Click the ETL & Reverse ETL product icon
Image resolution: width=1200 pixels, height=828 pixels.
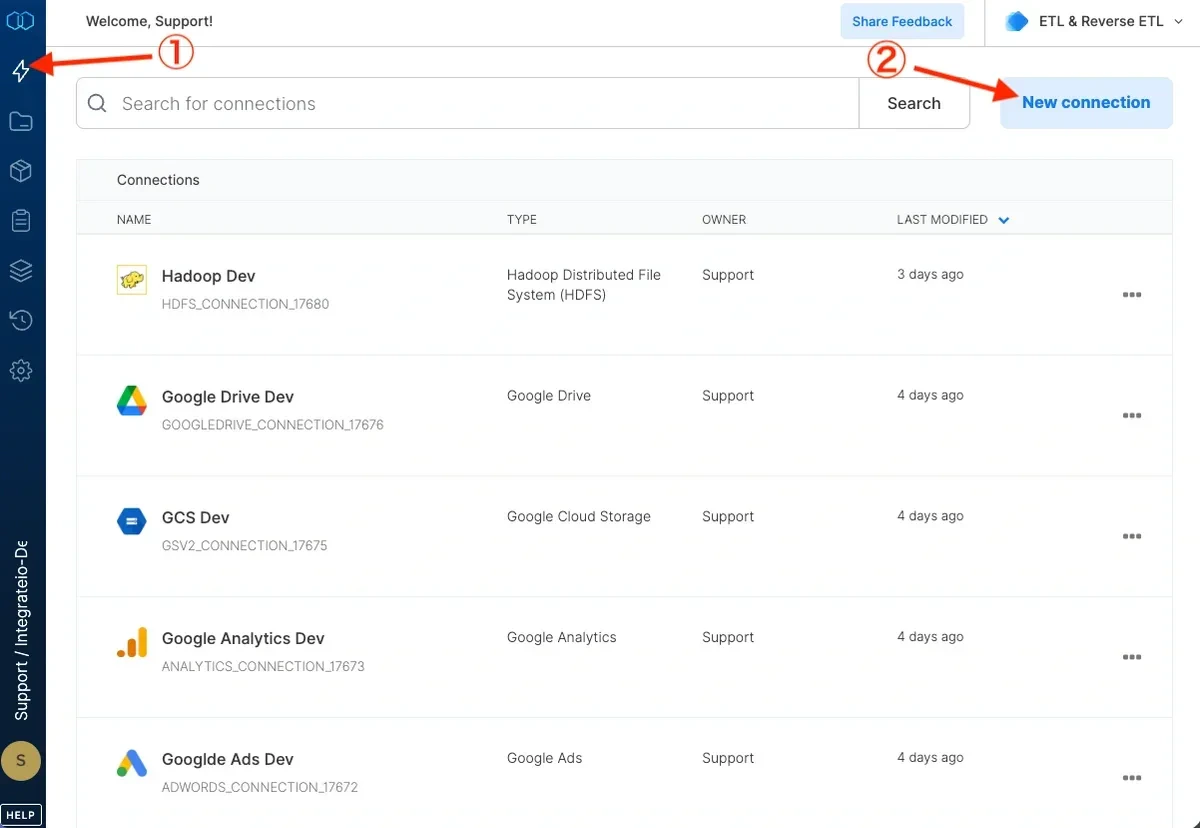1017,21
